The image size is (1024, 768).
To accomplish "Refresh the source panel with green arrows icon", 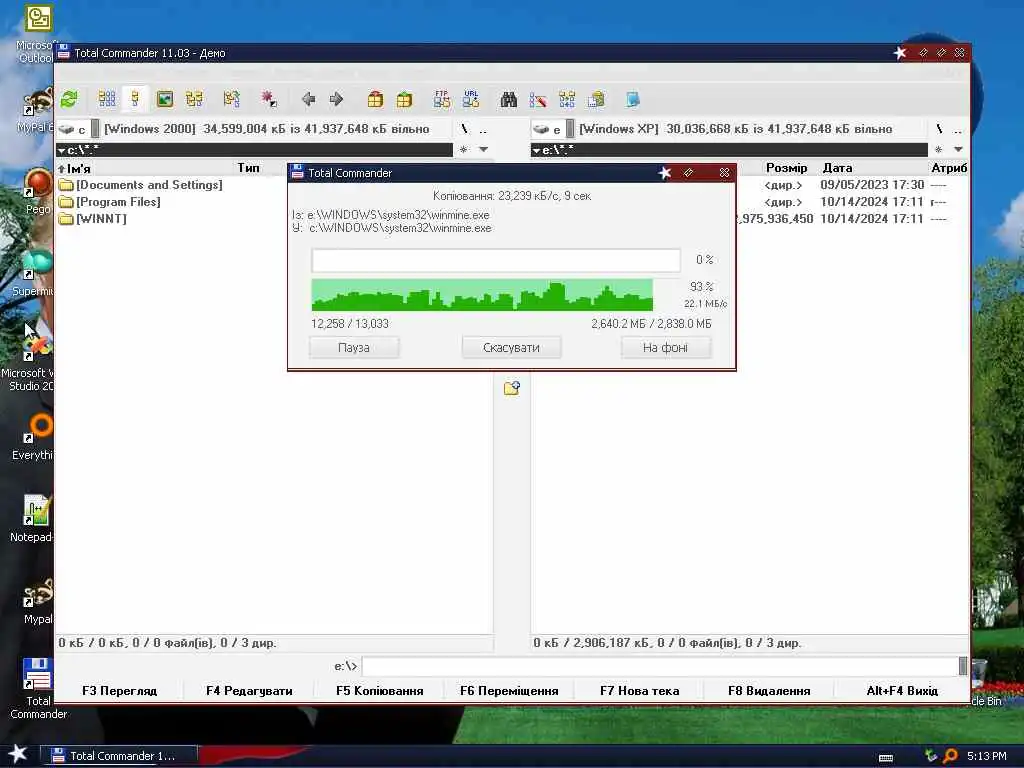I will click(x=69, y=99).
